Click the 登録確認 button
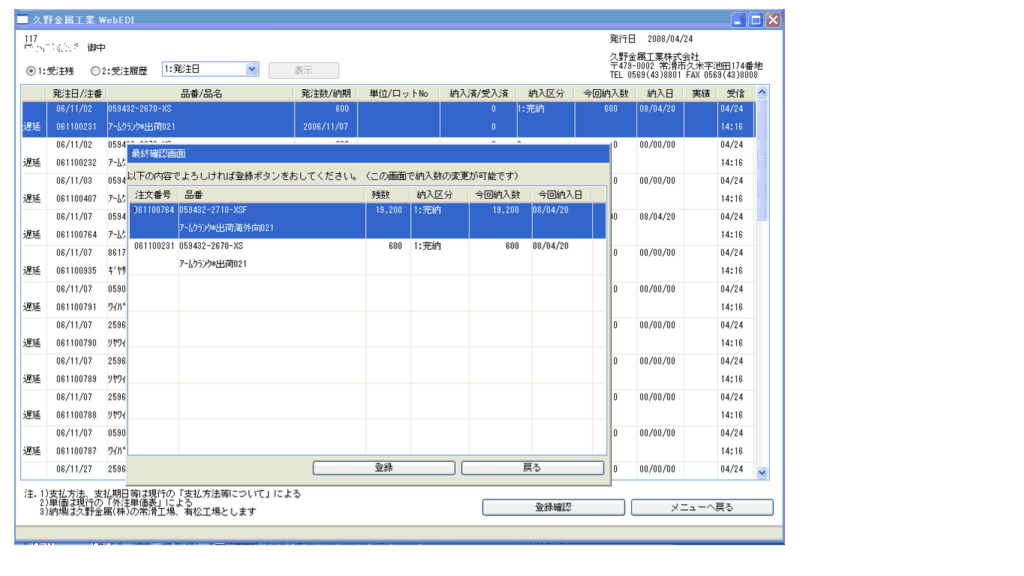Viewport: 1024px width, 576px height. coord(553,507)
